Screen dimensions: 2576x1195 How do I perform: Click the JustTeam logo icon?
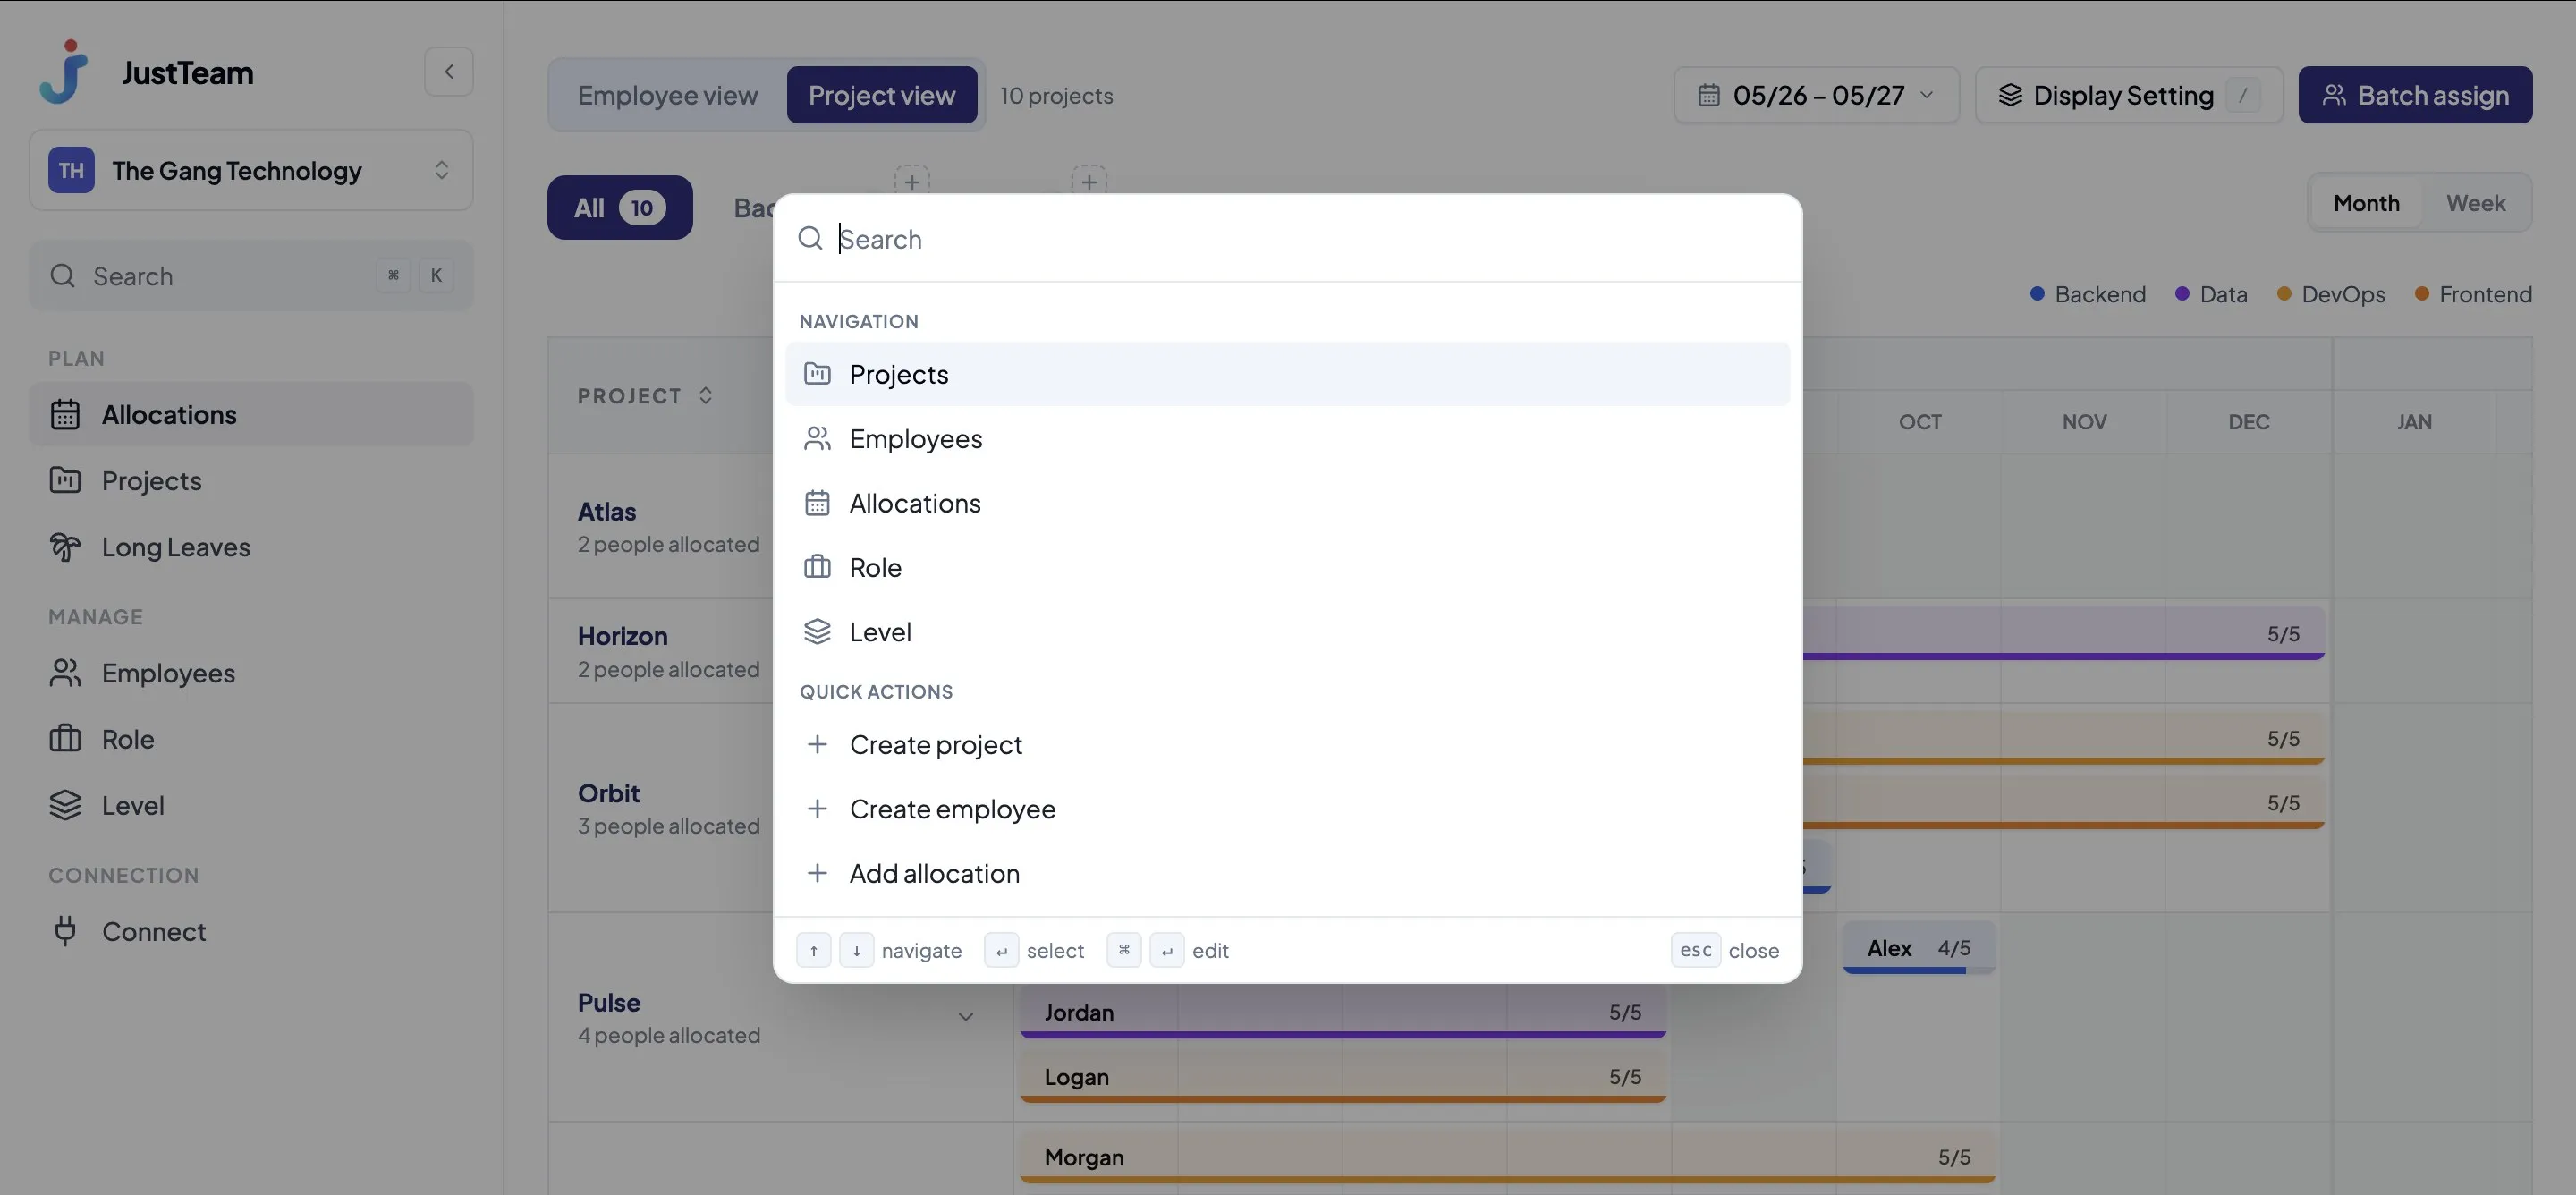64,72
